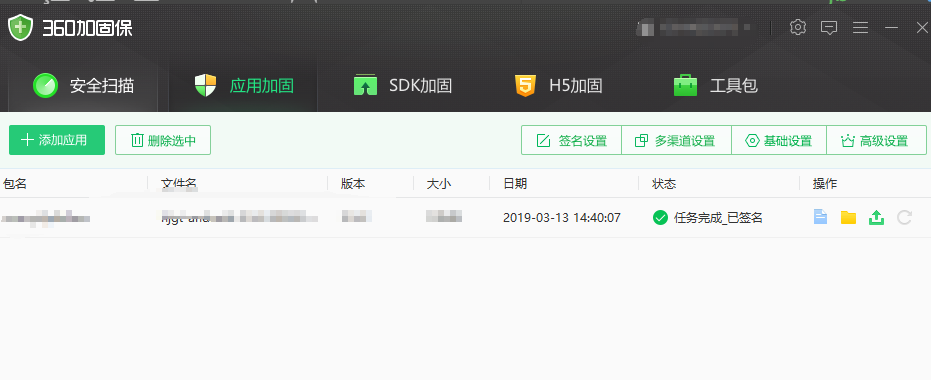Click the 删除选中 button
931x380 pixels.
pyautogui.click(x=163, y=140)
